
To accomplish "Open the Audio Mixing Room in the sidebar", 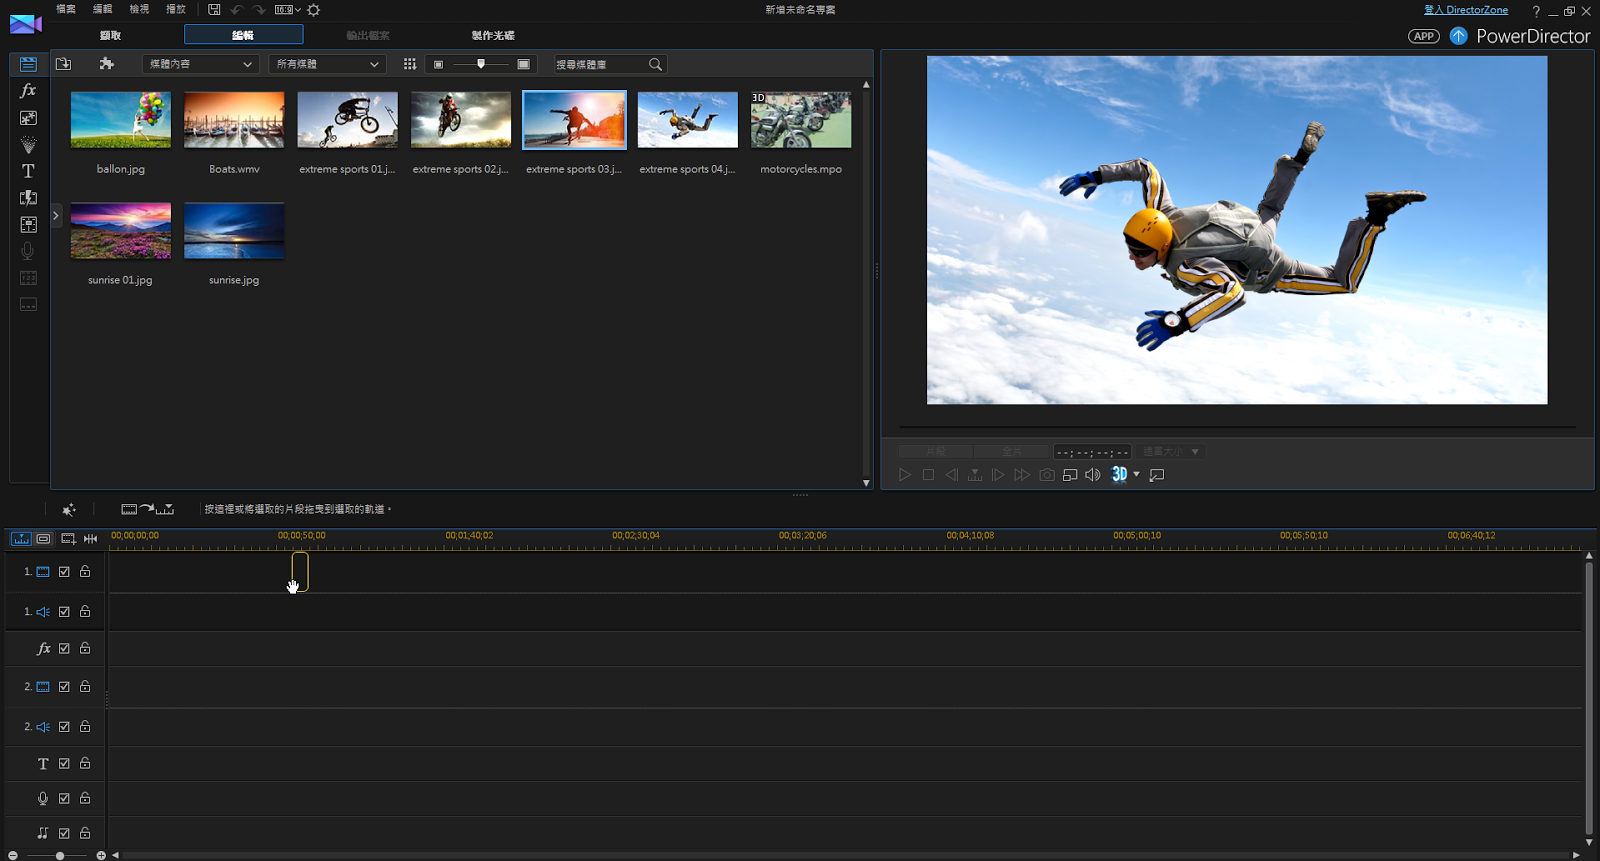I will click(x=28, y=225).
